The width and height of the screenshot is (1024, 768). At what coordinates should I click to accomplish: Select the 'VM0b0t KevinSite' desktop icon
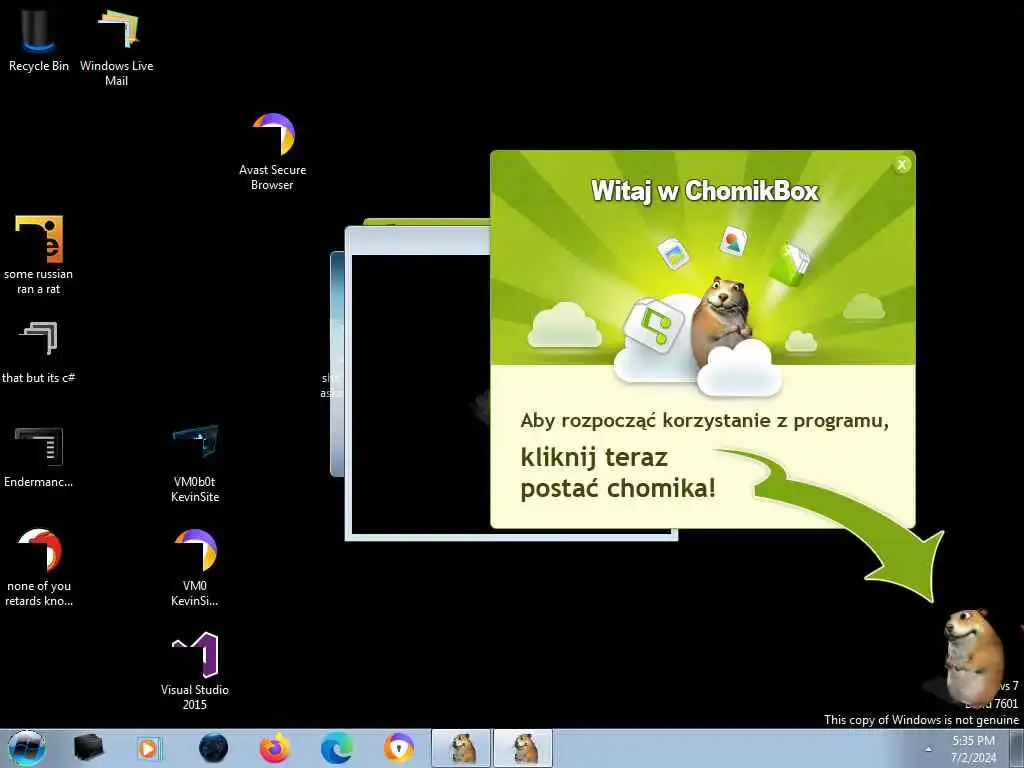[x=195, y=463]
